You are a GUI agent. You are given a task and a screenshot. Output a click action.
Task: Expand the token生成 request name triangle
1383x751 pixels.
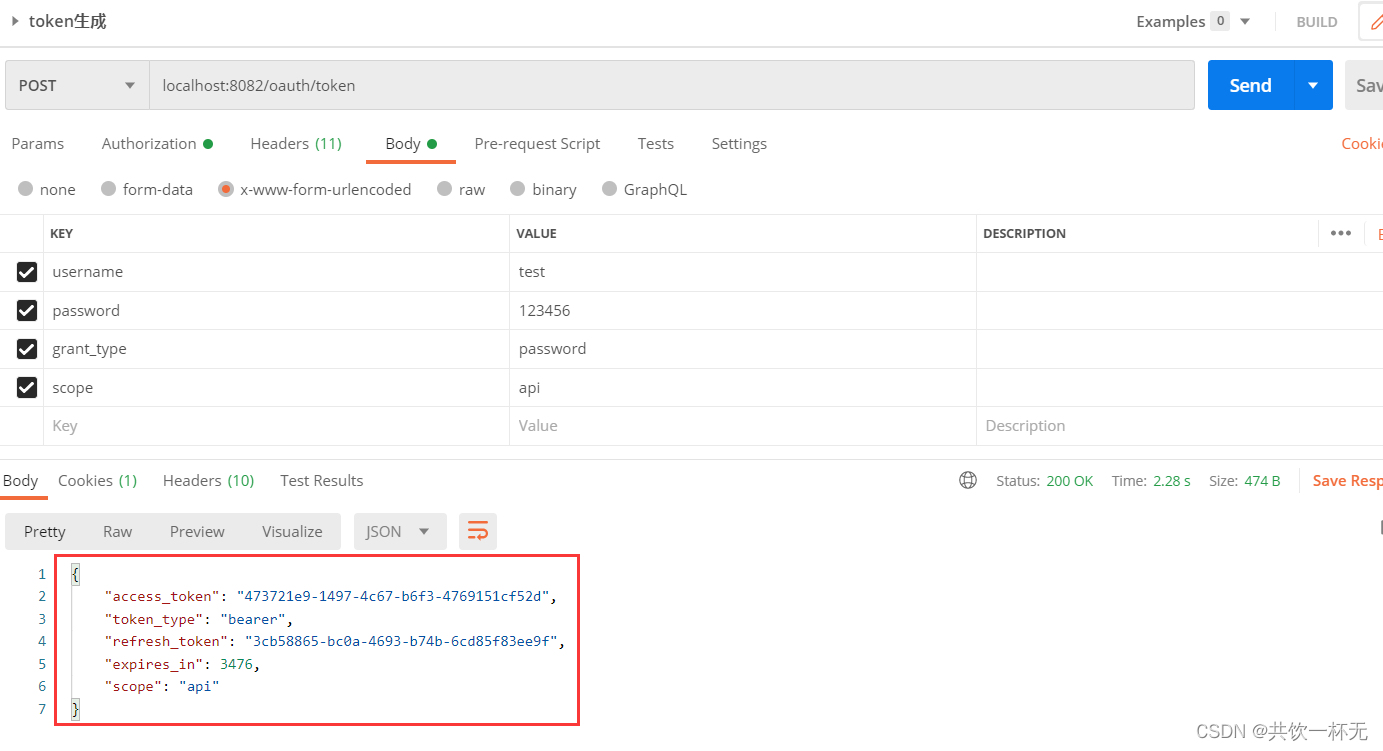coord(15,21)
